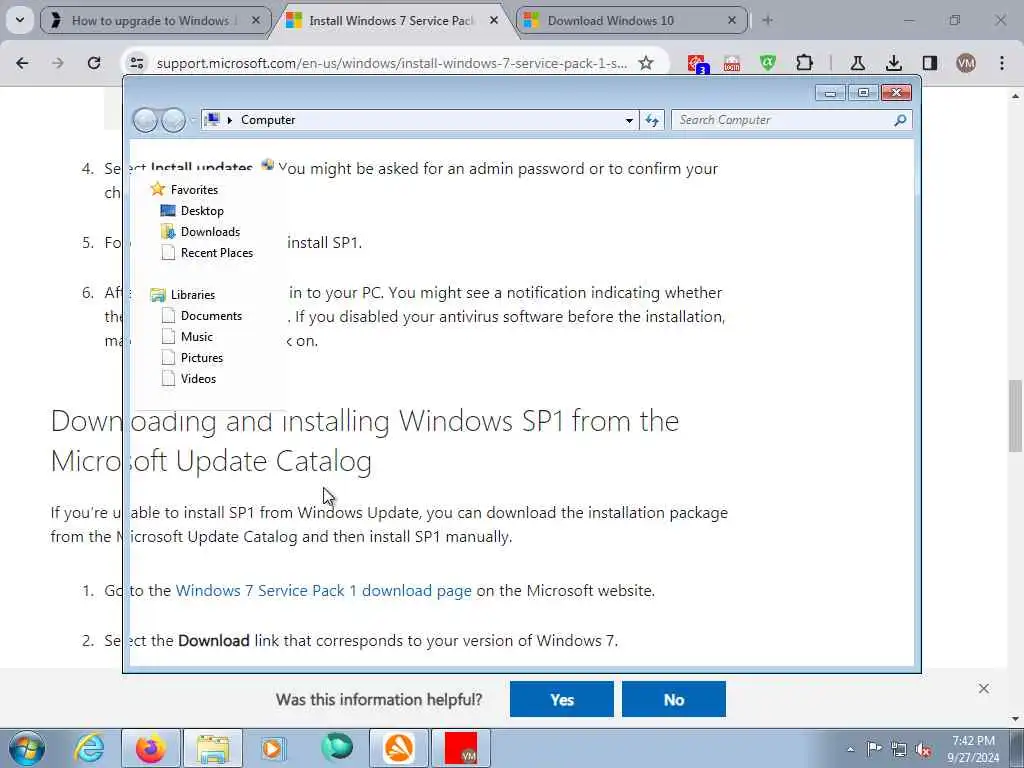1024x768 pixels.
Task: Answer No to Was this information helpful
Action: tap(673, 699)
